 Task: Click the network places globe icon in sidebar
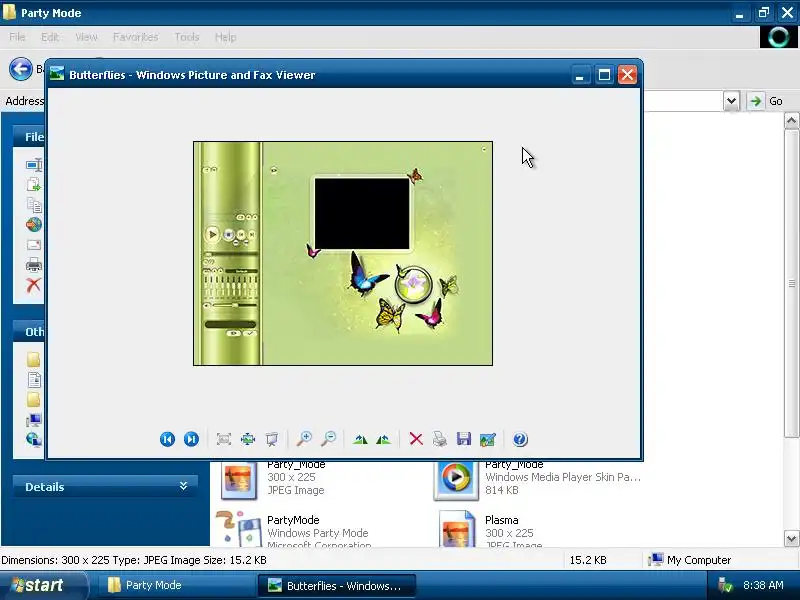click(x=34, y=439)
